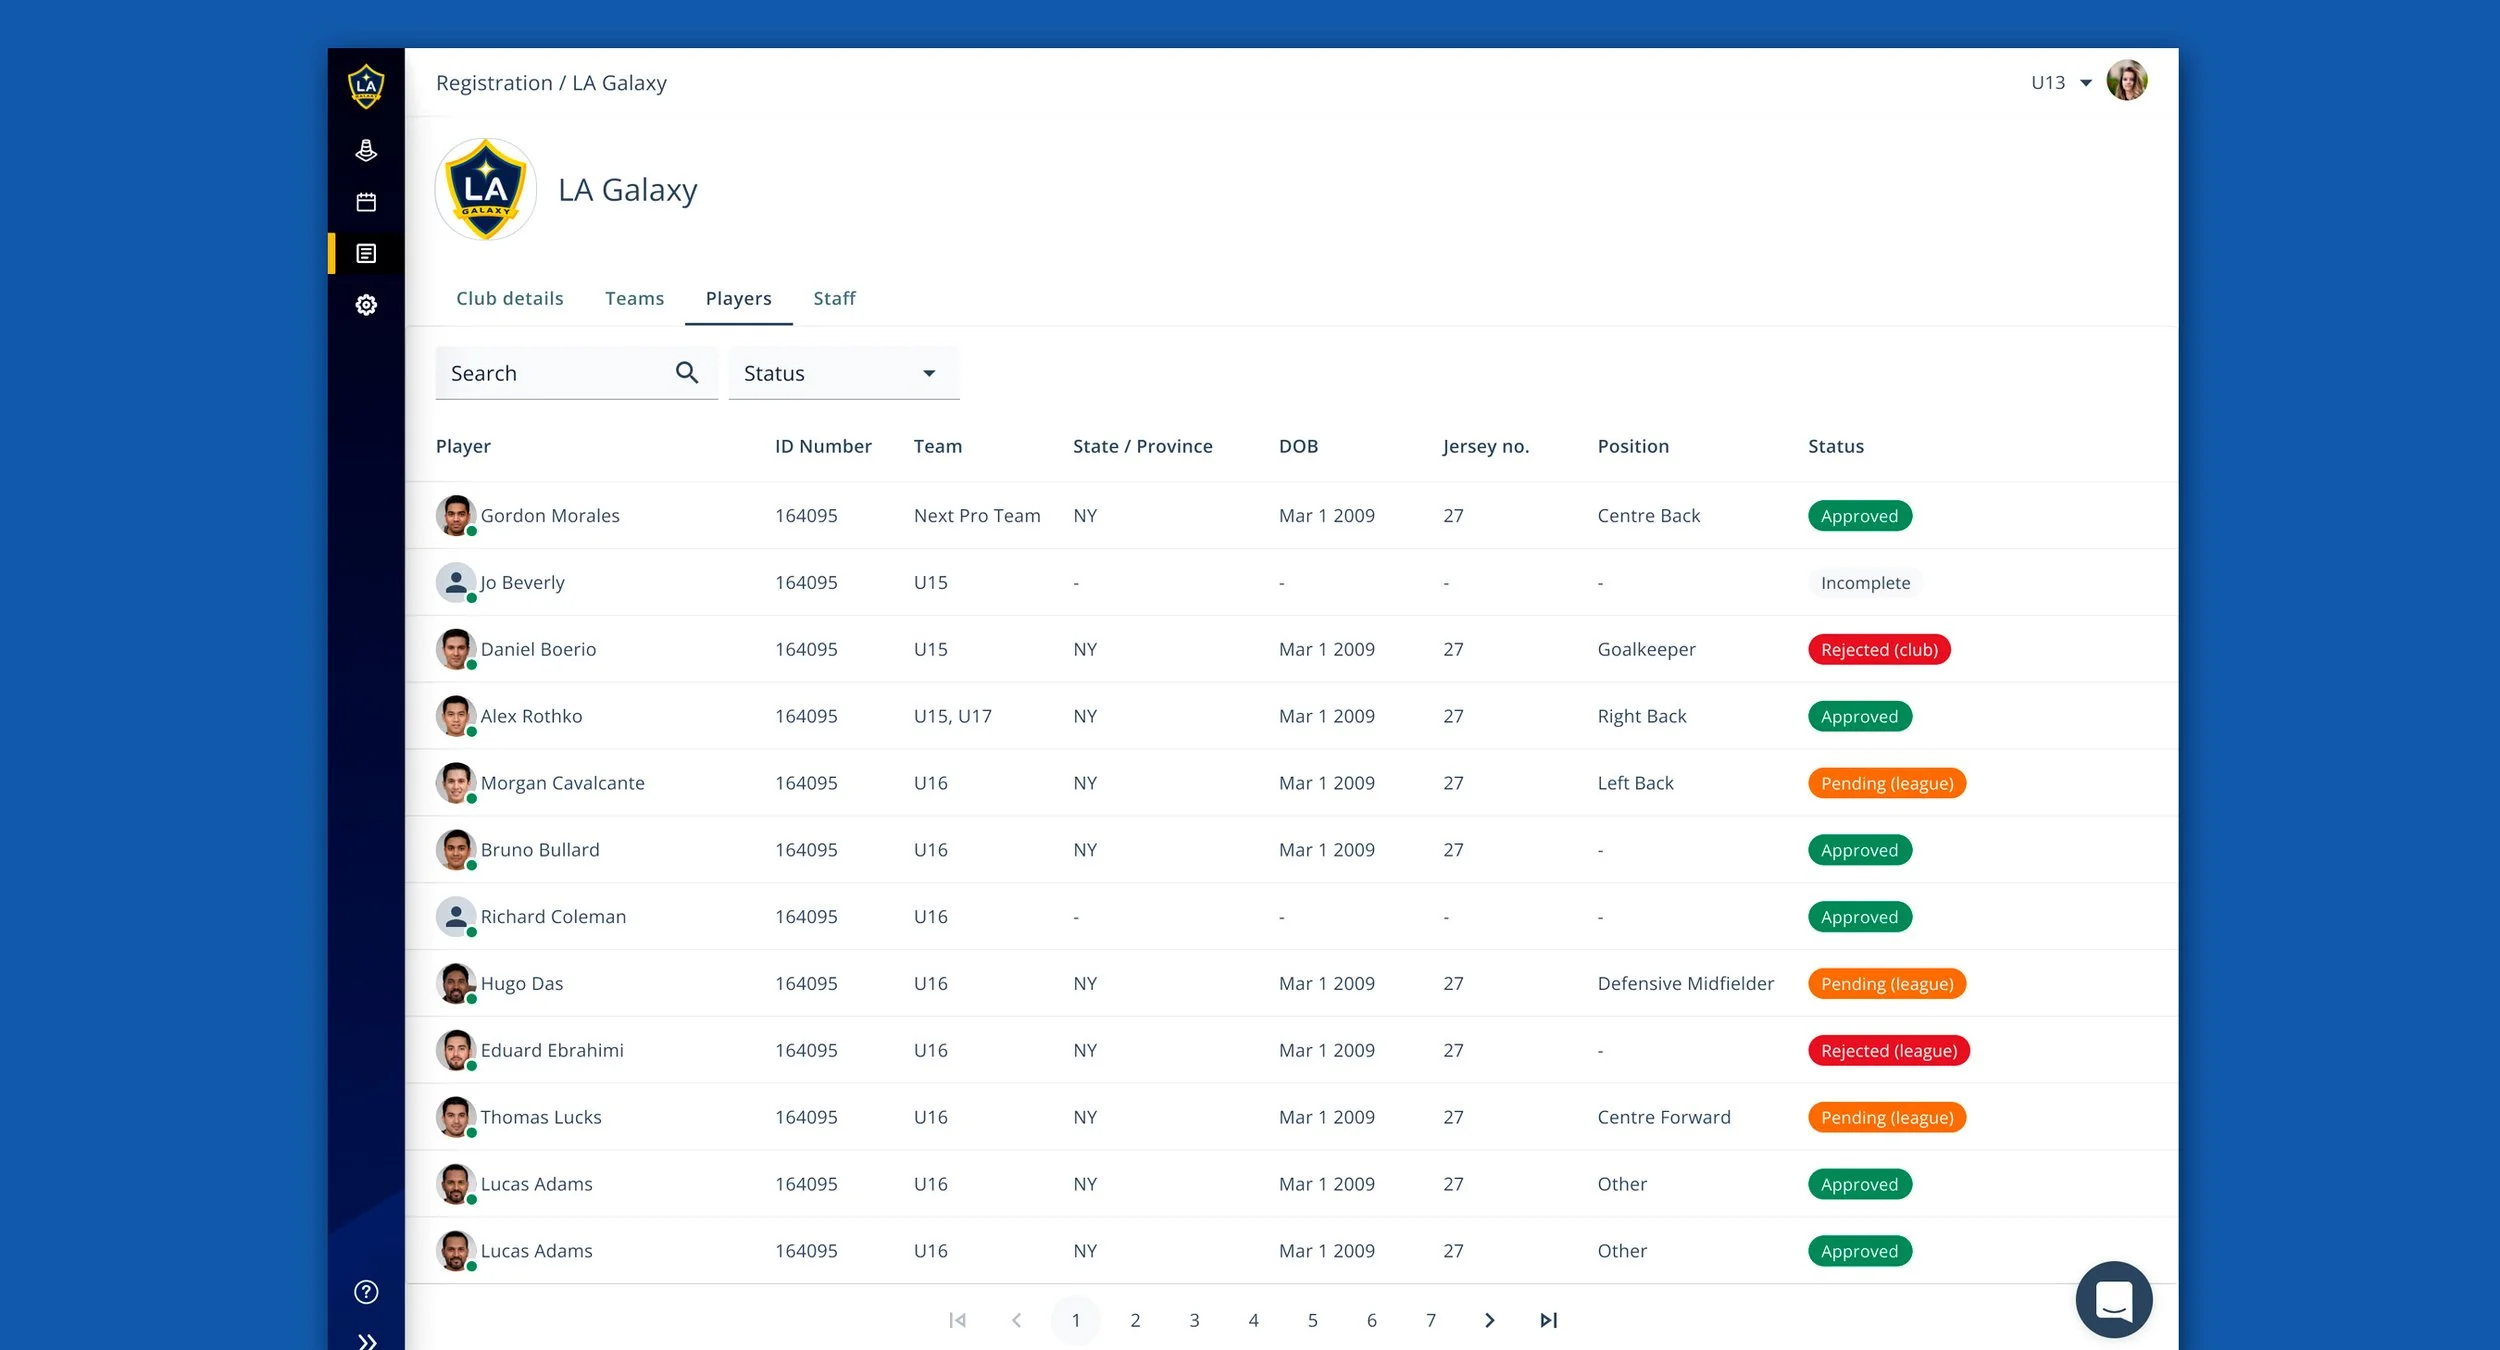Image resolution: width=2500 pixels, height=1350 pixels.
Task: Select the registration list sidebar icon
Action: (366, 253)
